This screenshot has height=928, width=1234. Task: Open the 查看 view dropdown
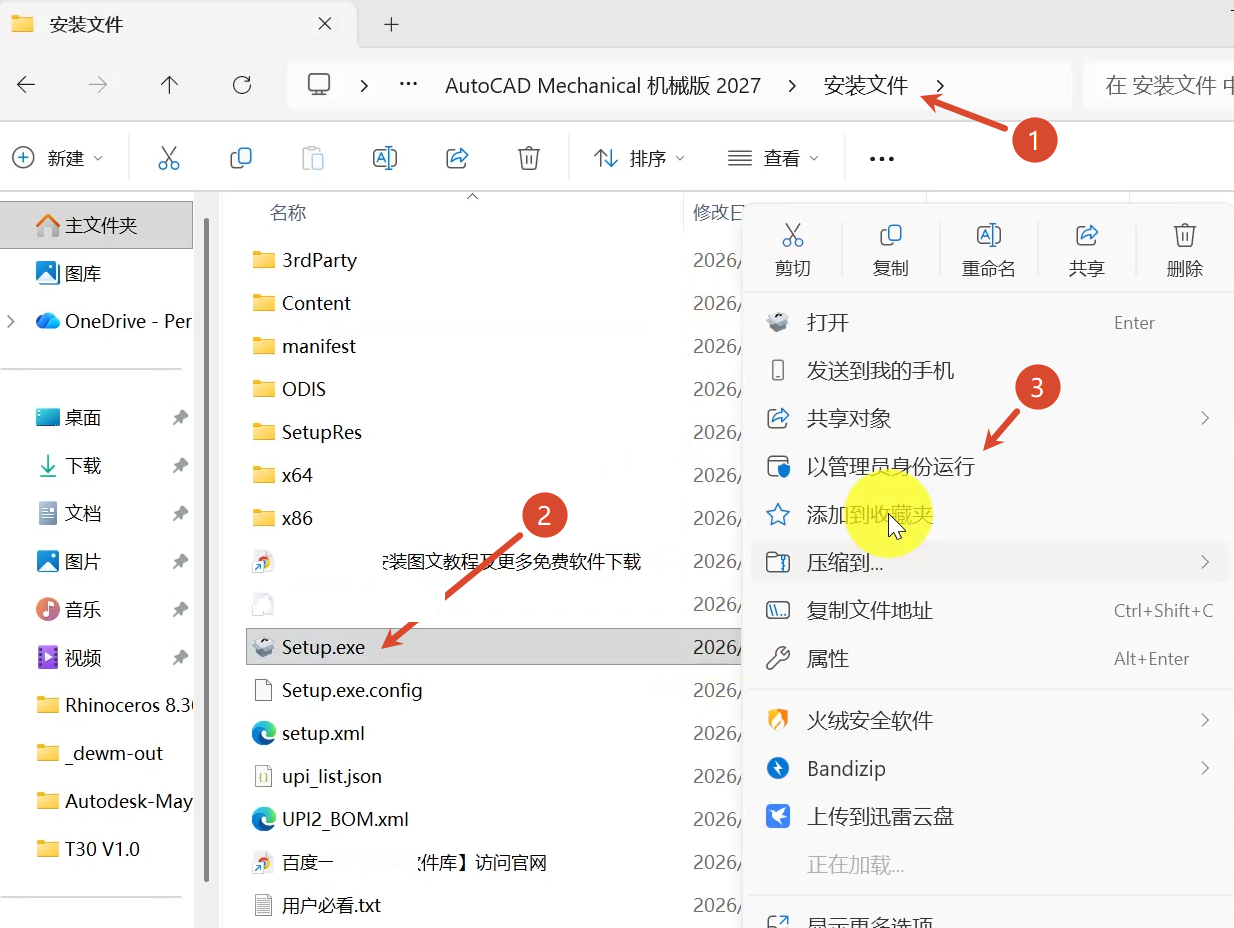click(773, 158)
